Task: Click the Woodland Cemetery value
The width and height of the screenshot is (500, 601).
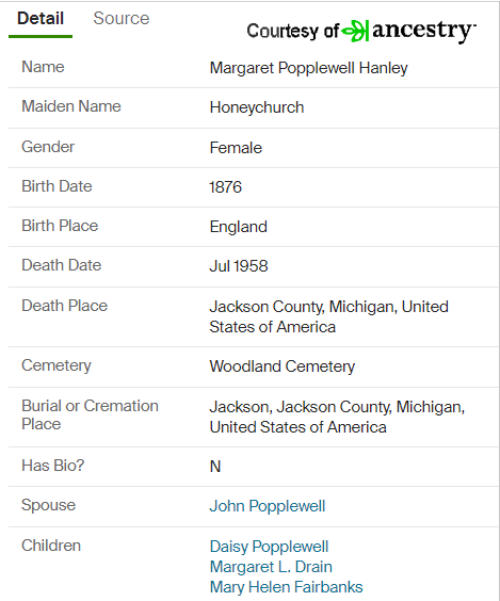Action: [282, 366]
